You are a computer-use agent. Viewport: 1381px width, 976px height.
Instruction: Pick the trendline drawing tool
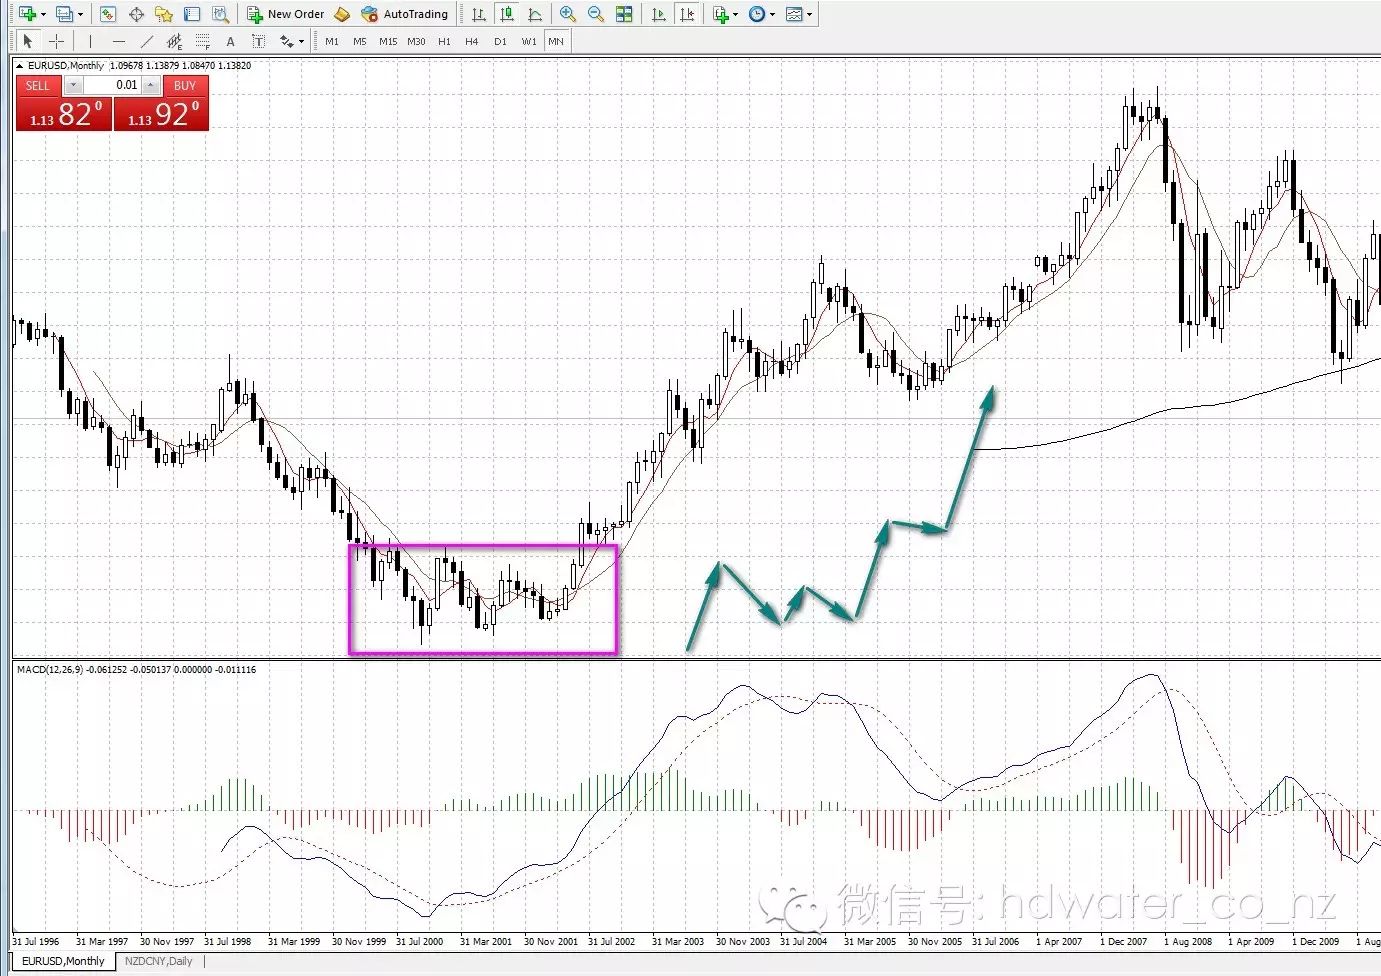click(x=146, y=41)
